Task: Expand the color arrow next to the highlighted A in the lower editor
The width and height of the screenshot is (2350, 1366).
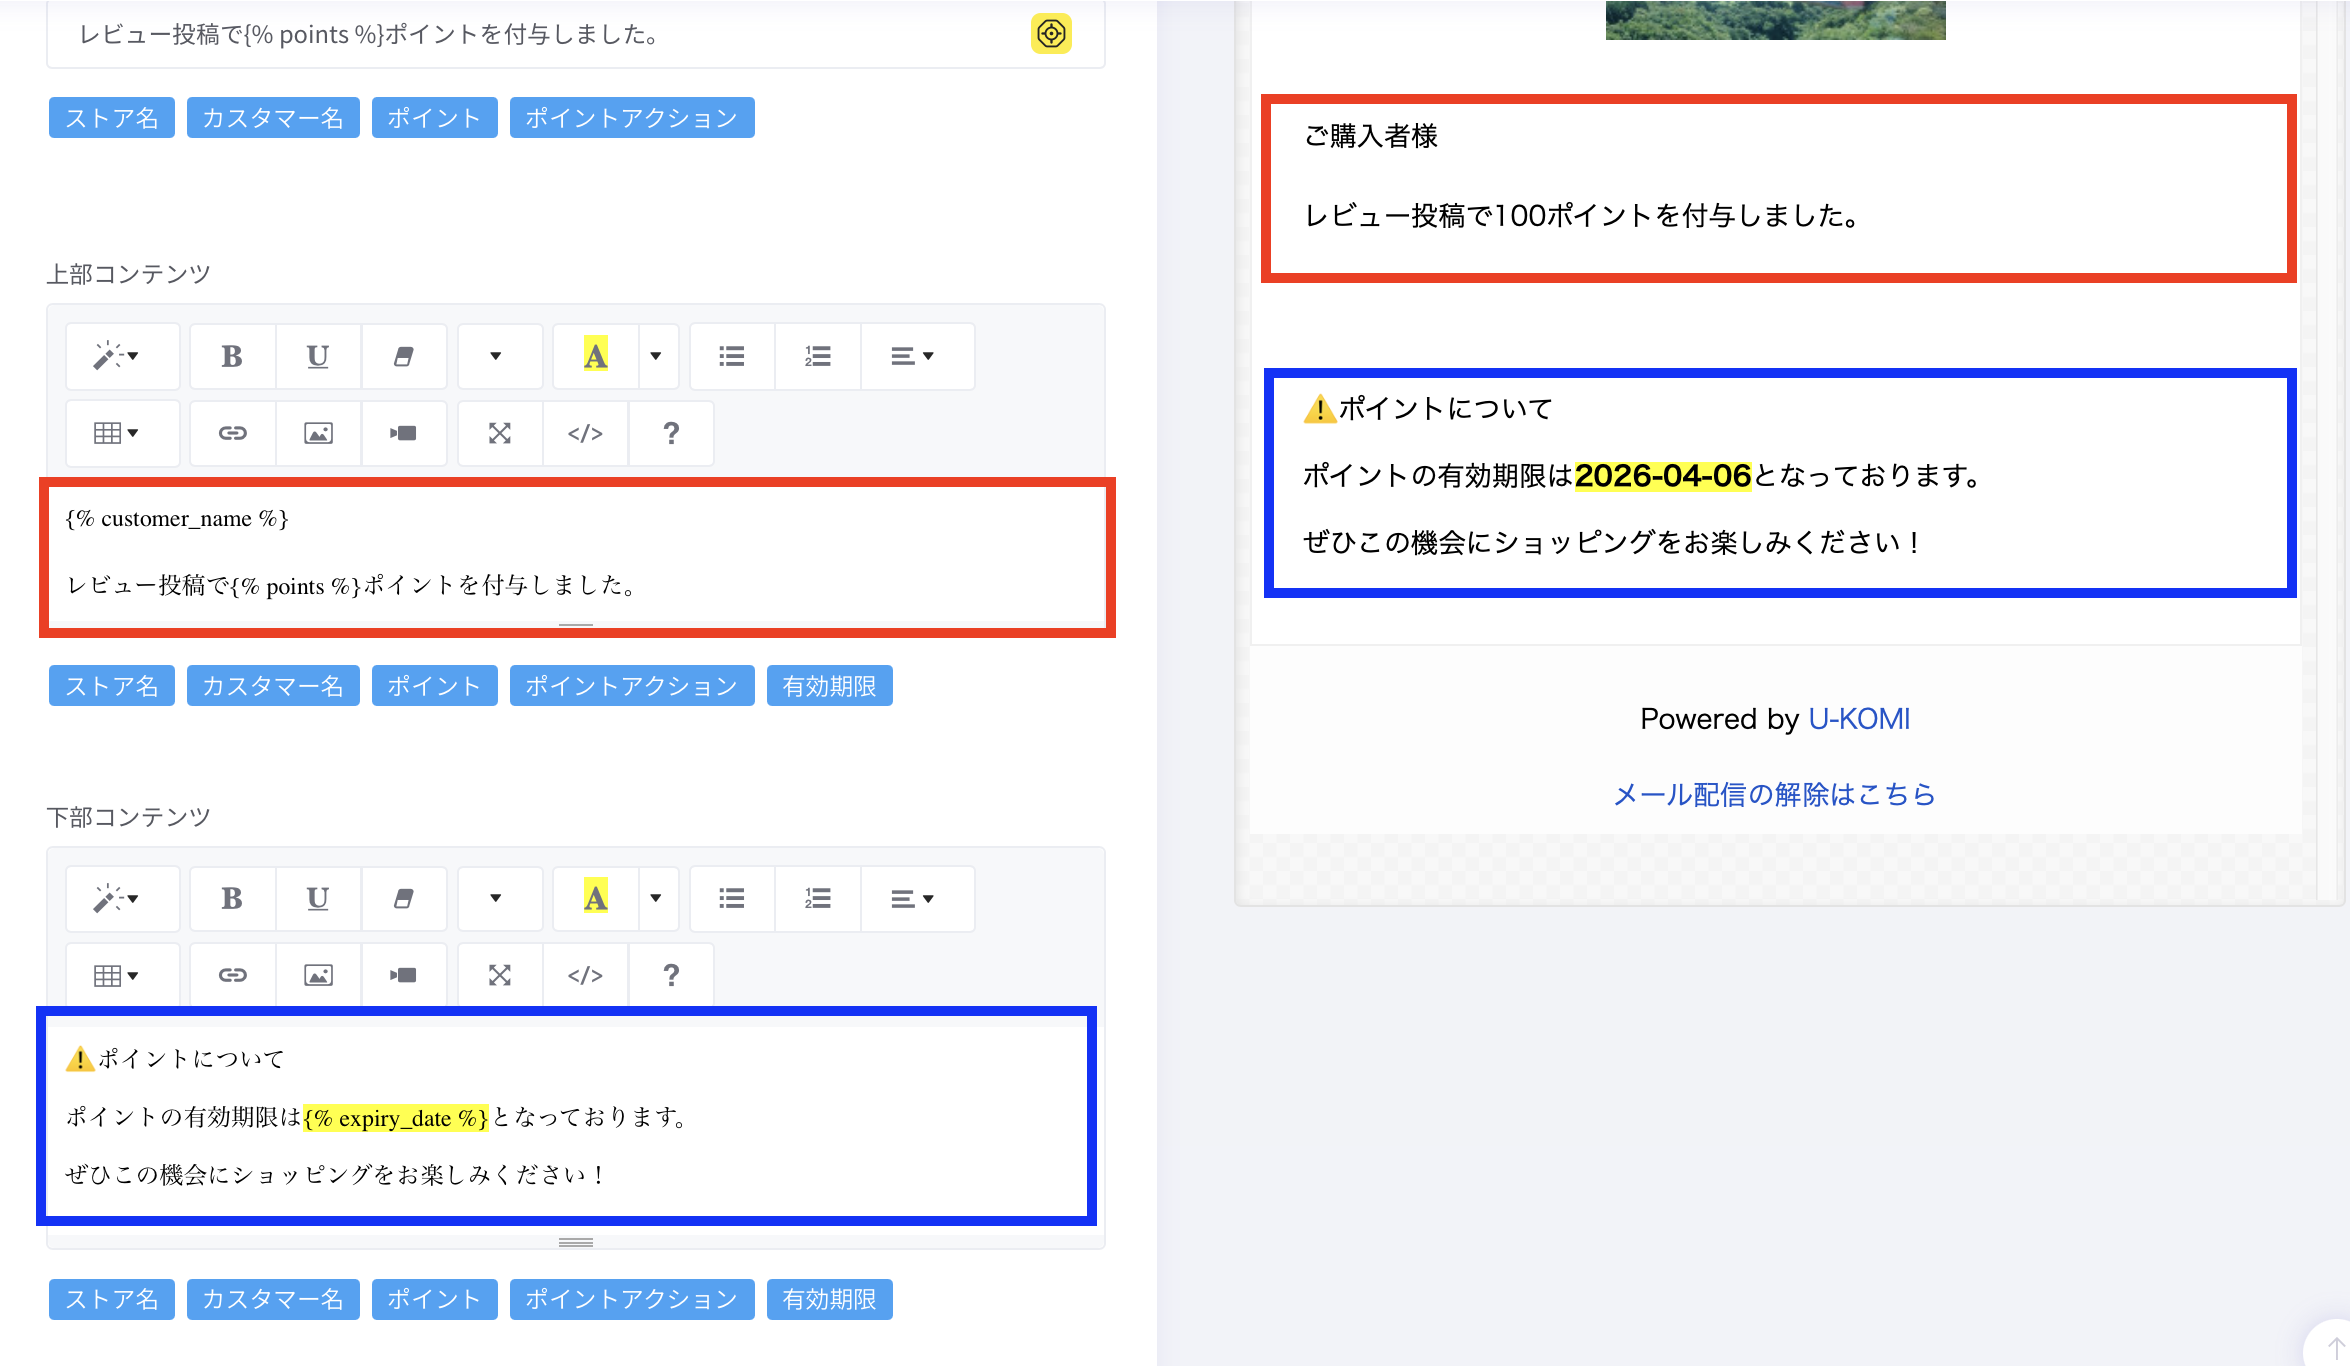Action: click(x=656, y=898)
